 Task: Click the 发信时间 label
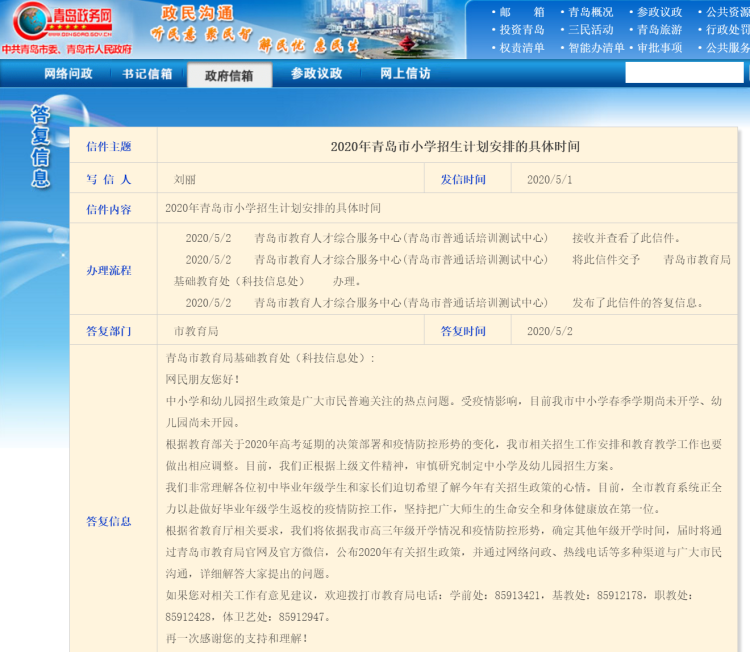click(463, 179)
